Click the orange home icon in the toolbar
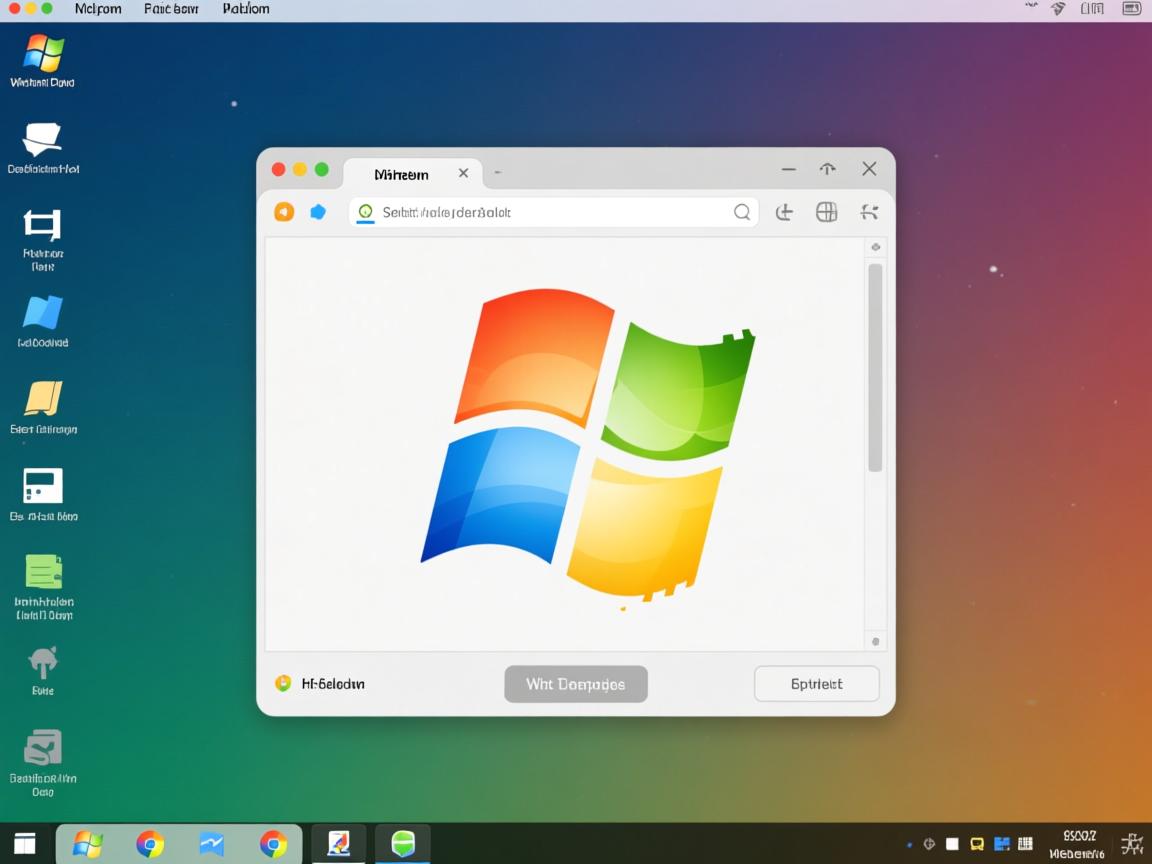The image size is (1152, 864). 284,212
